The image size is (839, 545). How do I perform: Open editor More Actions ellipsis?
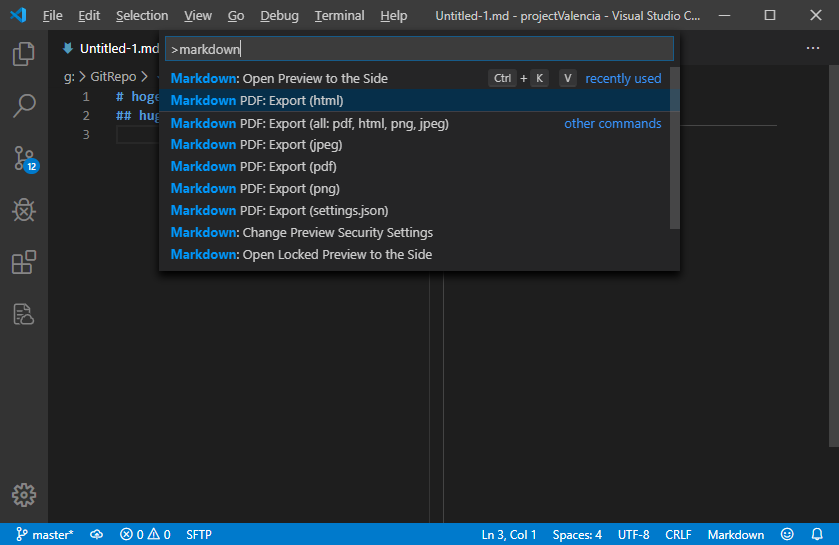(x=813, y=48)
